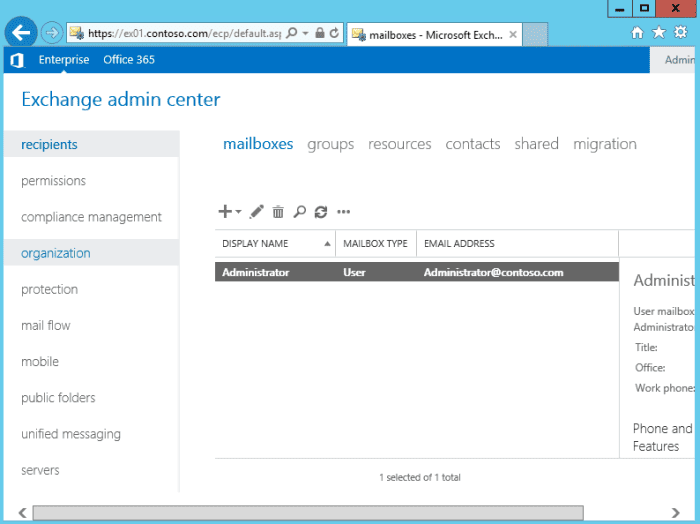This screenshot has width=700, height=524.
Task: Expand the address bar search dropdown arrow
Action: (x=304, y=33)
